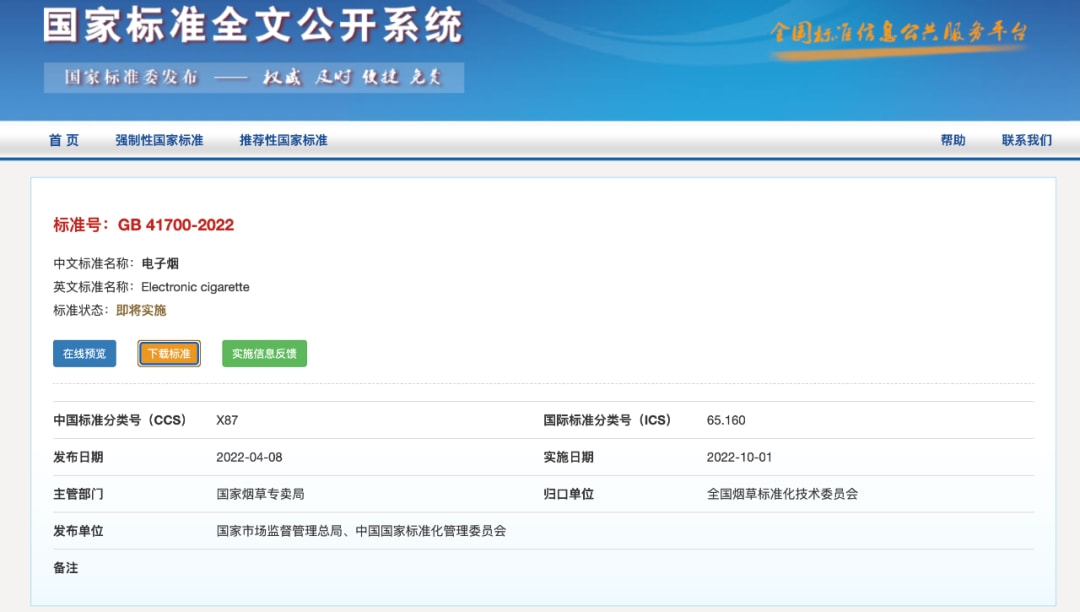Click the 联系我们 contact link

pos(1026,140)
